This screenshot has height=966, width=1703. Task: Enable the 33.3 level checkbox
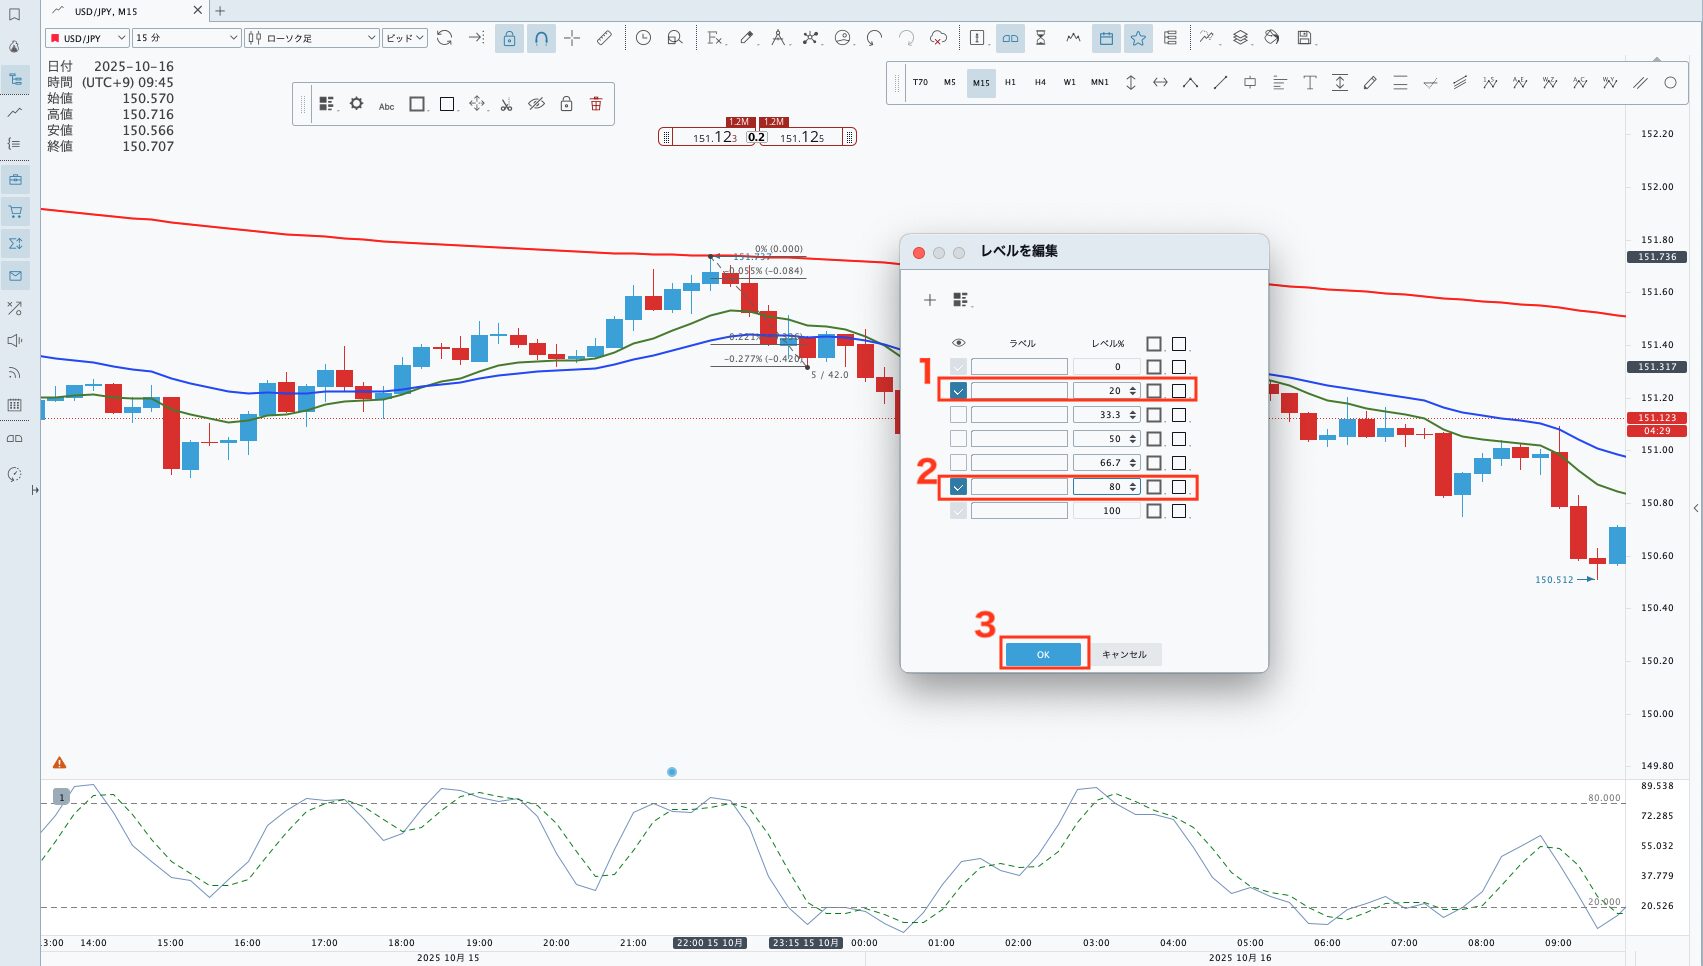[958, 415]
